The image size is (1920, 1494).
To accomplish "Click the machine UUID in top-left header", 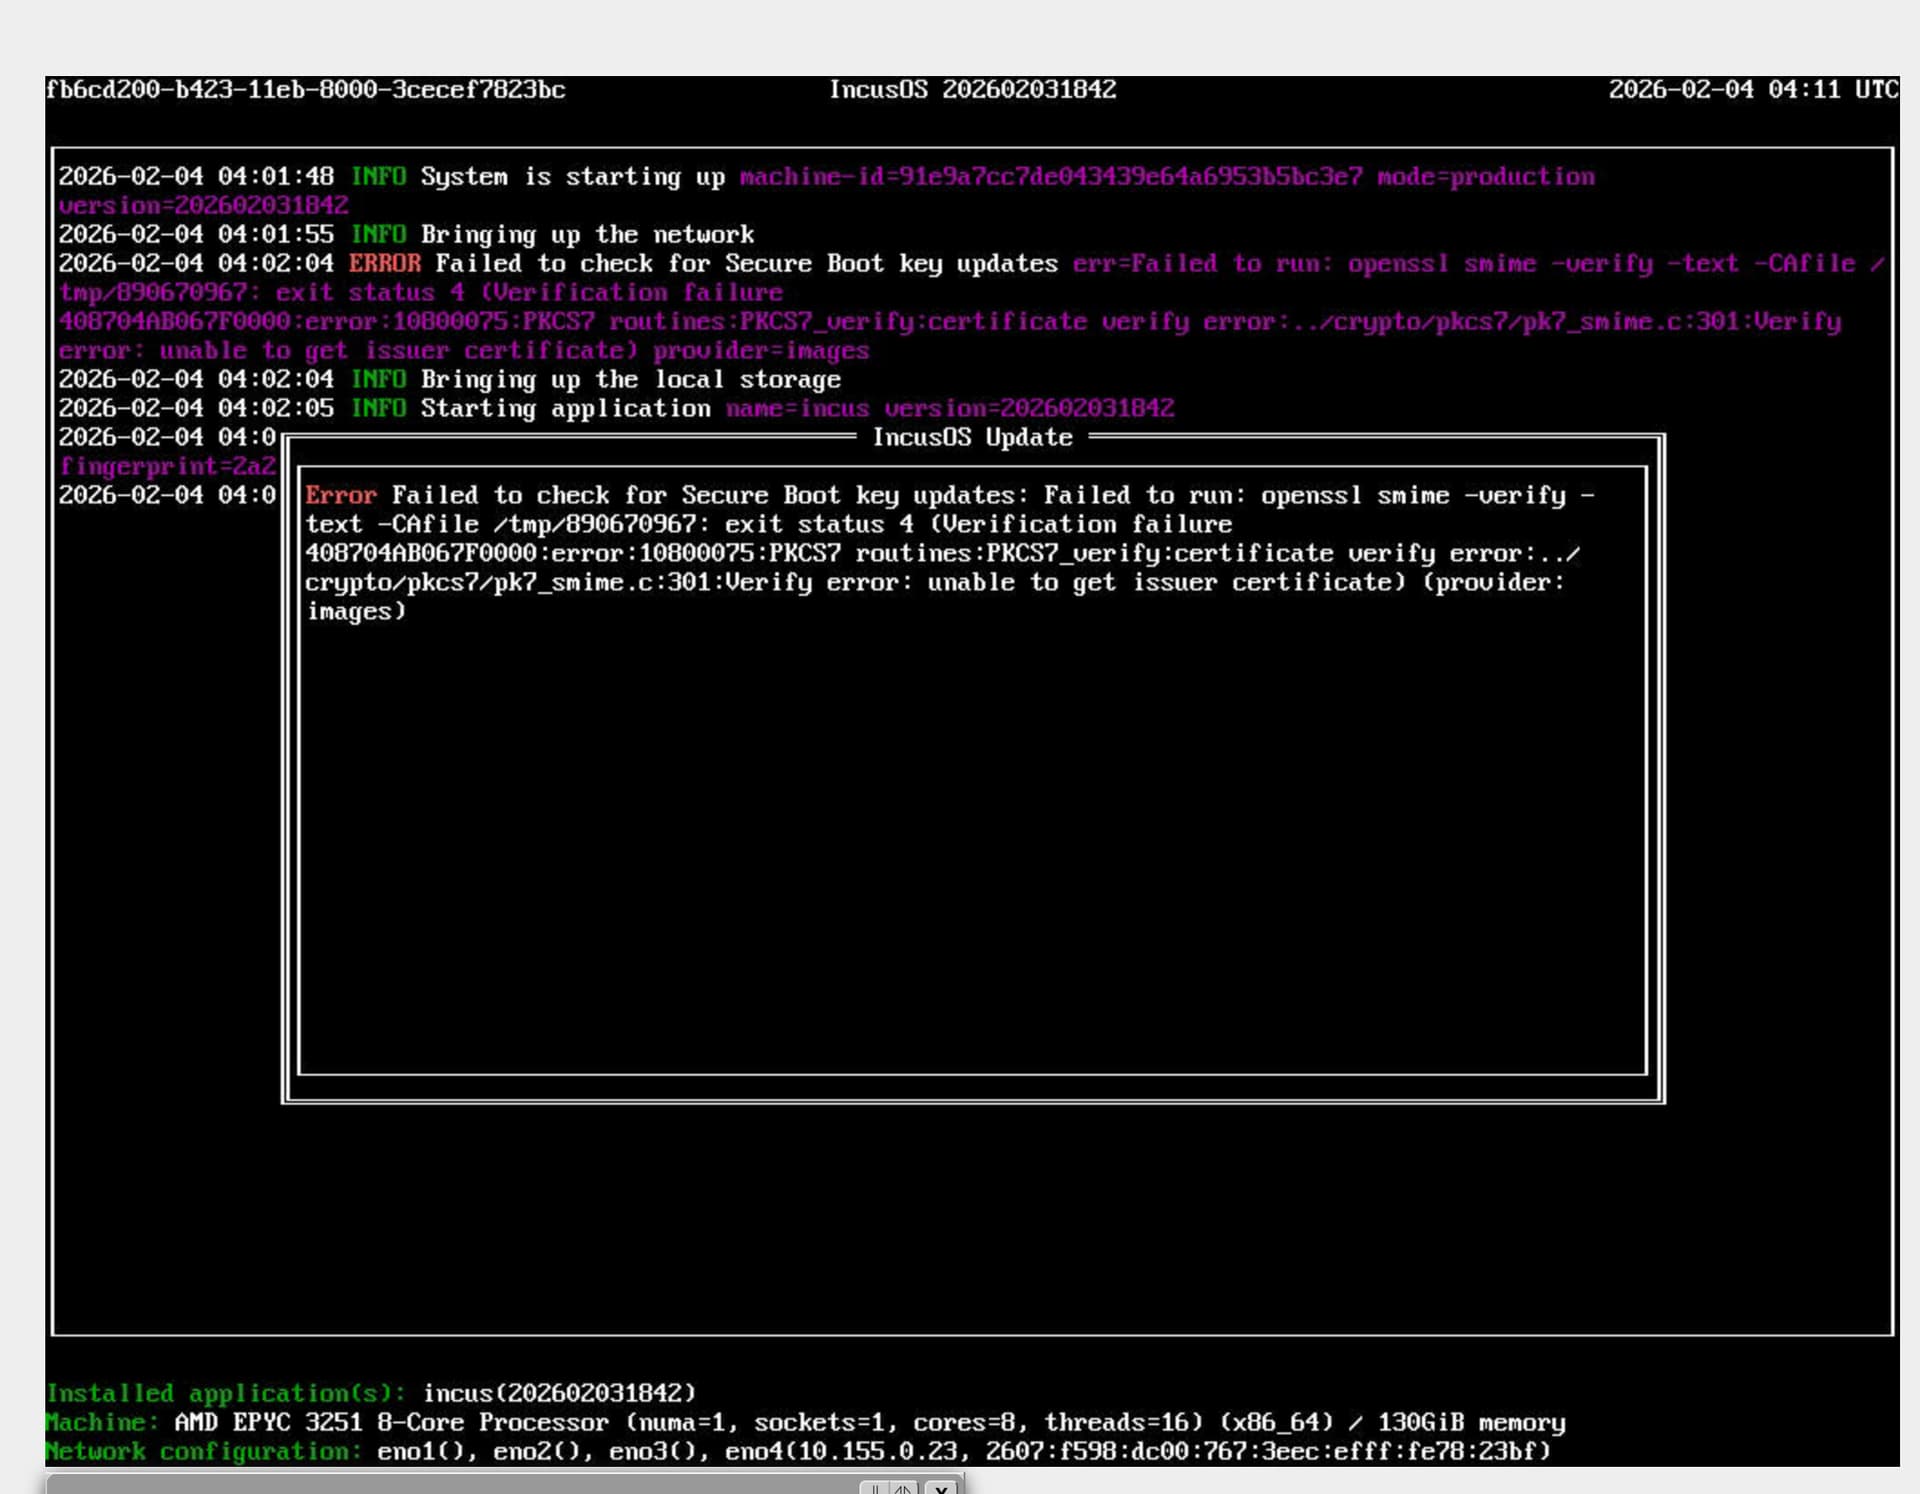I will pyautogui.click(x=306, y=90).
